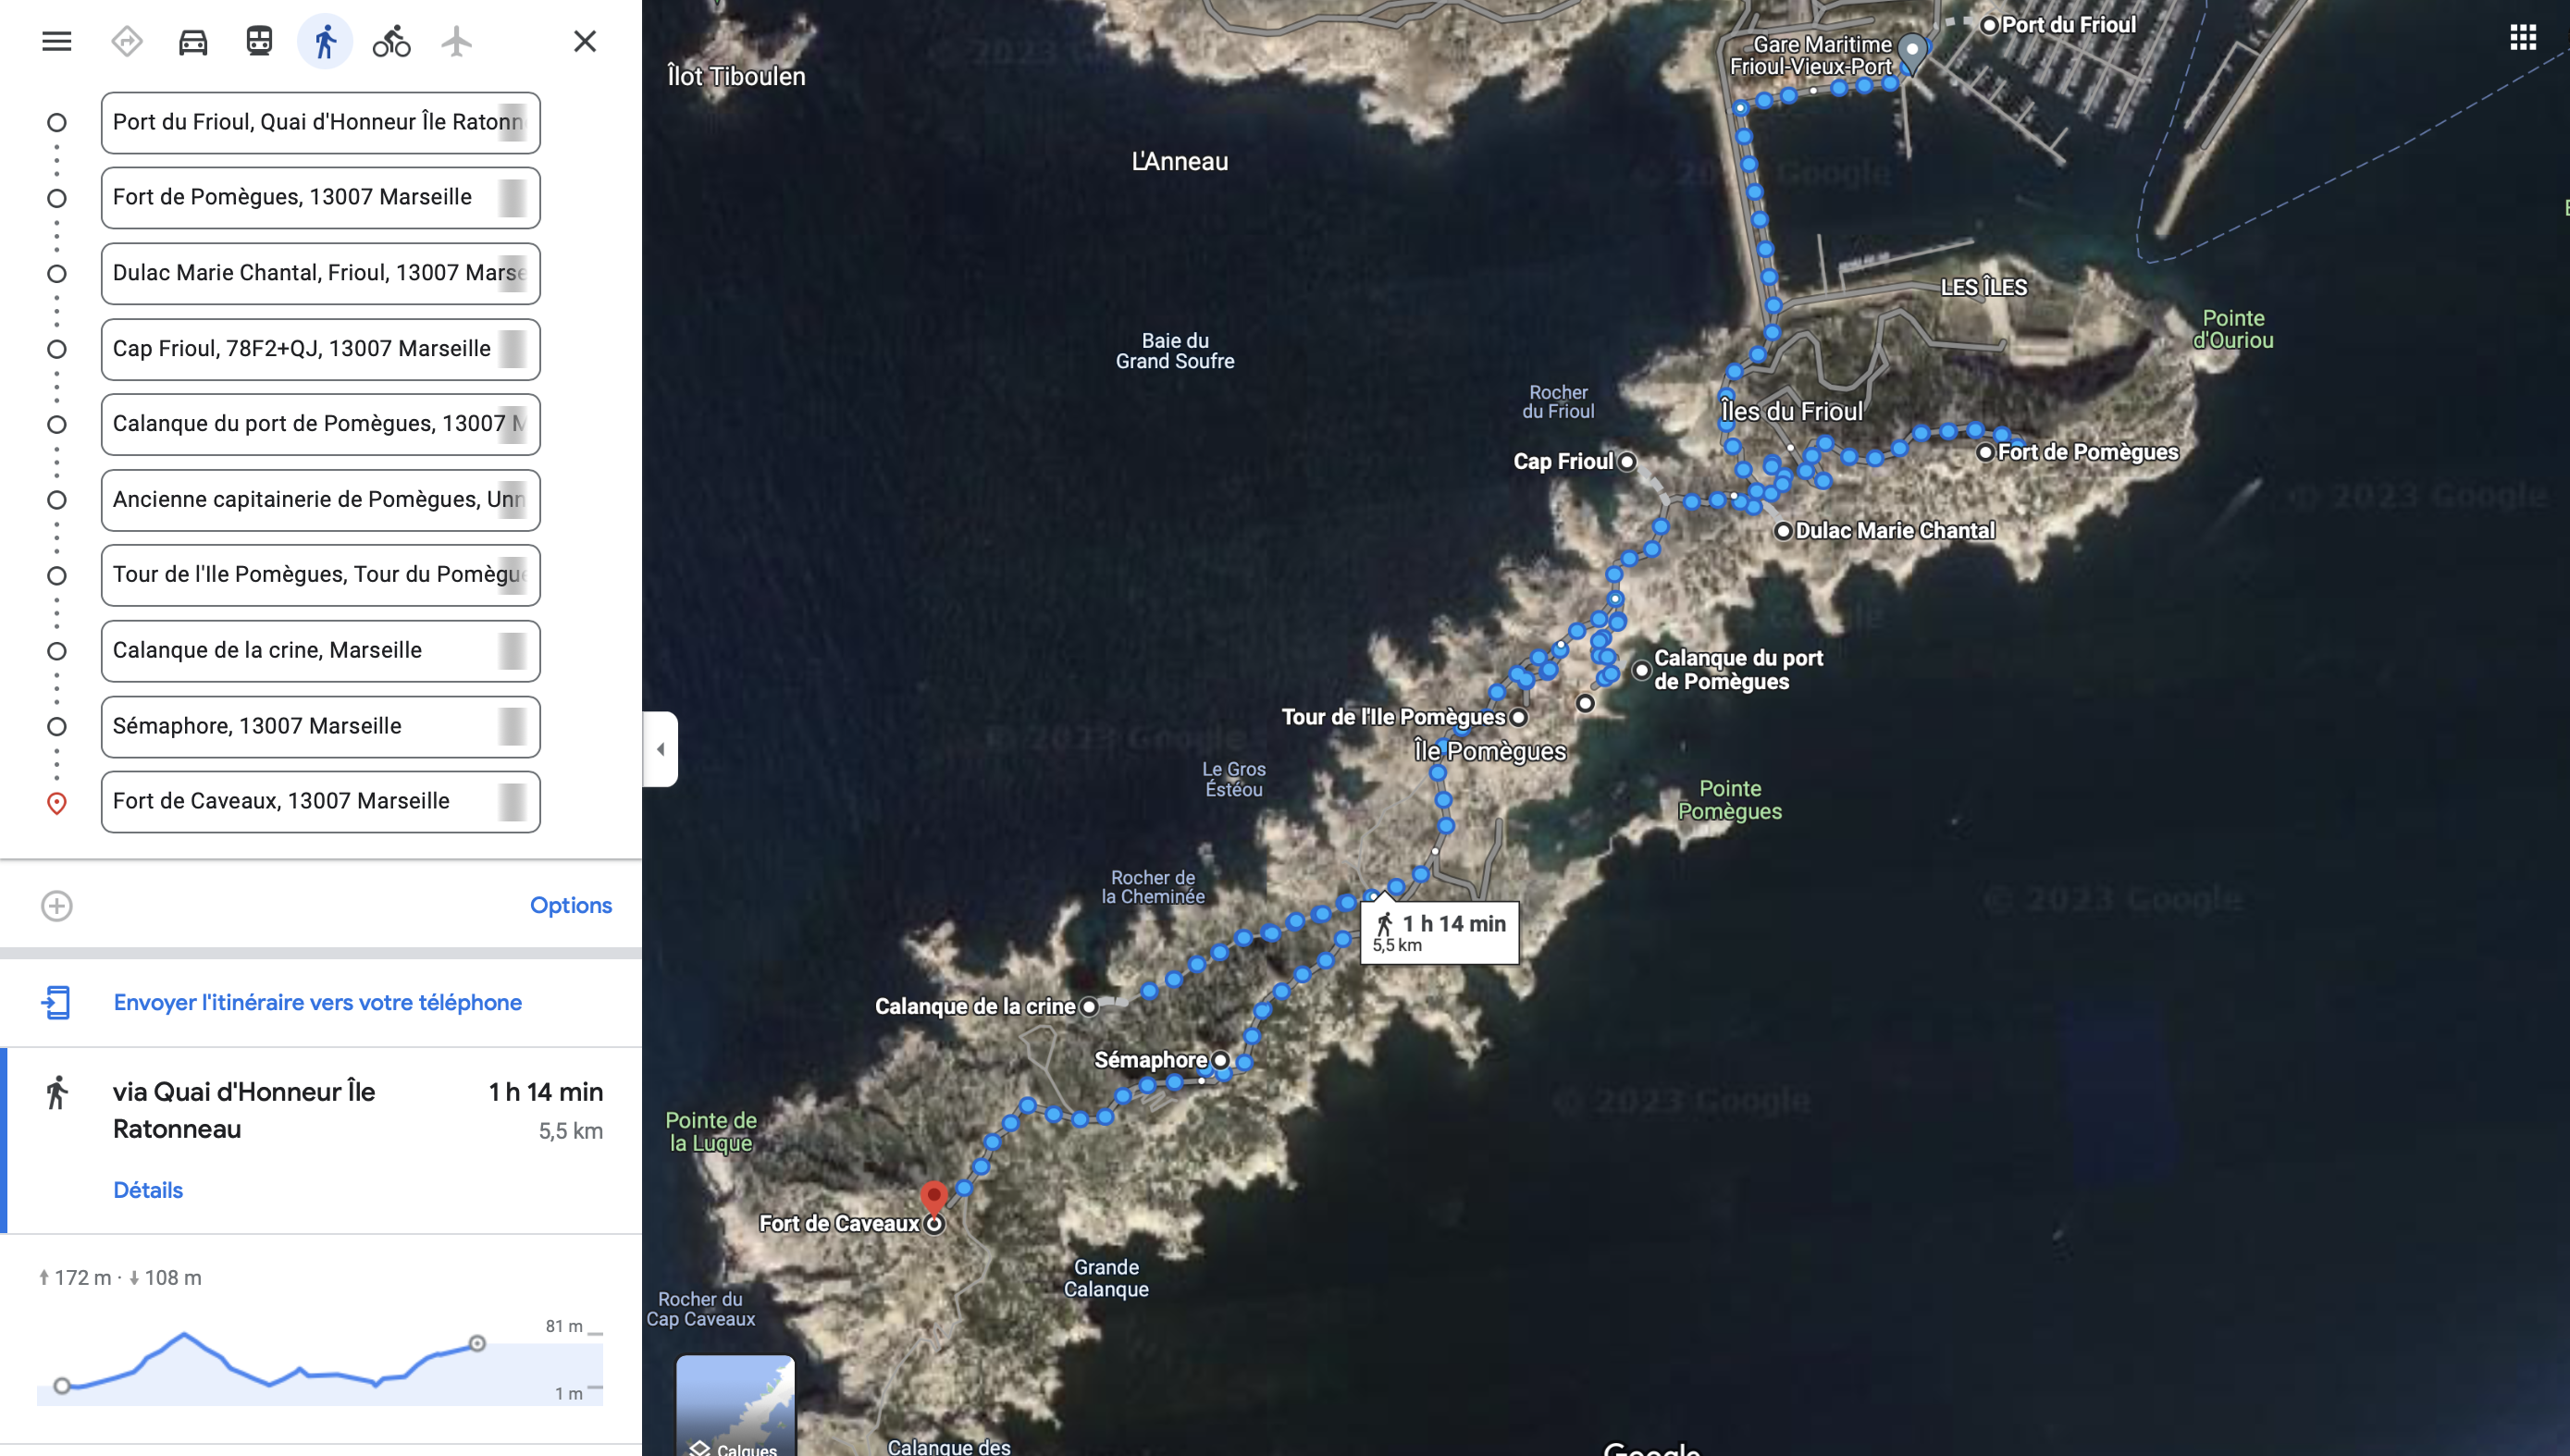Expand route Détails
This screenshot has height=1456, width=2570.
(x=148, y=1190)
